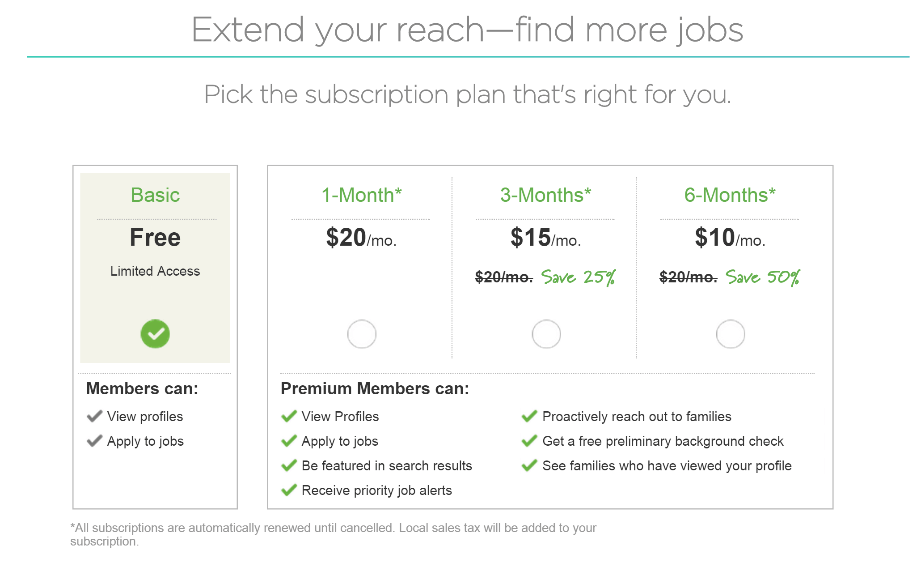
Task: Click checkmark for Be featured in search results
Action: point(289,466)
